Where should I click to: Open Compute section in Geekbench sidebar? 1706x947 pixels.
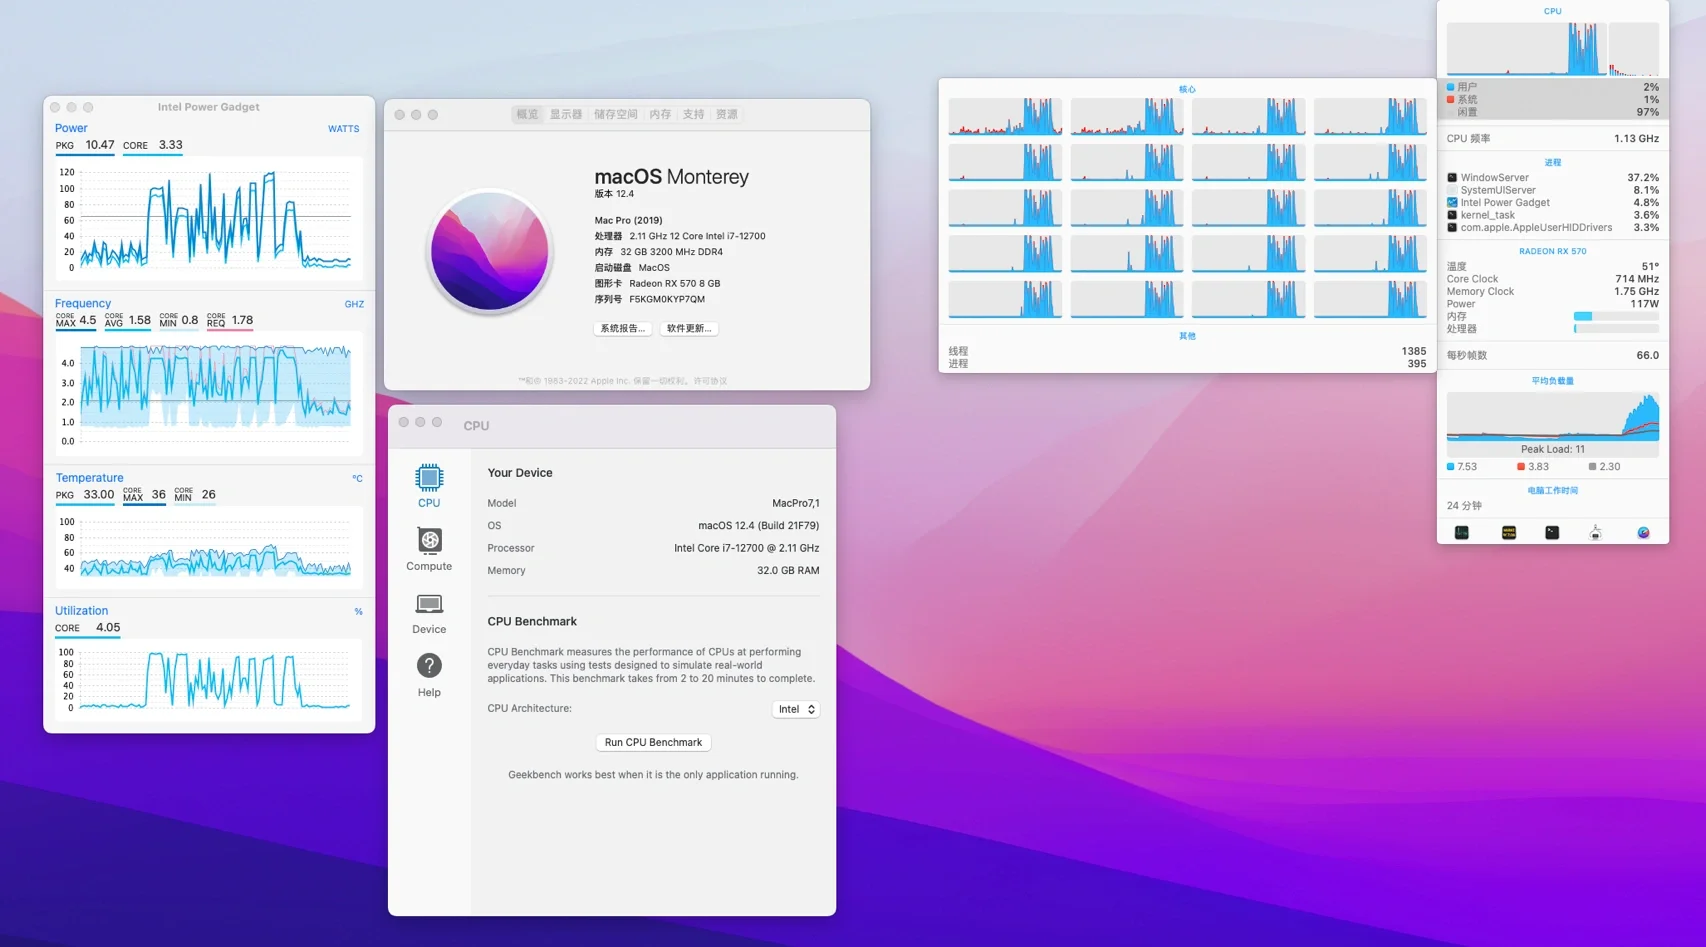(429, 550)
